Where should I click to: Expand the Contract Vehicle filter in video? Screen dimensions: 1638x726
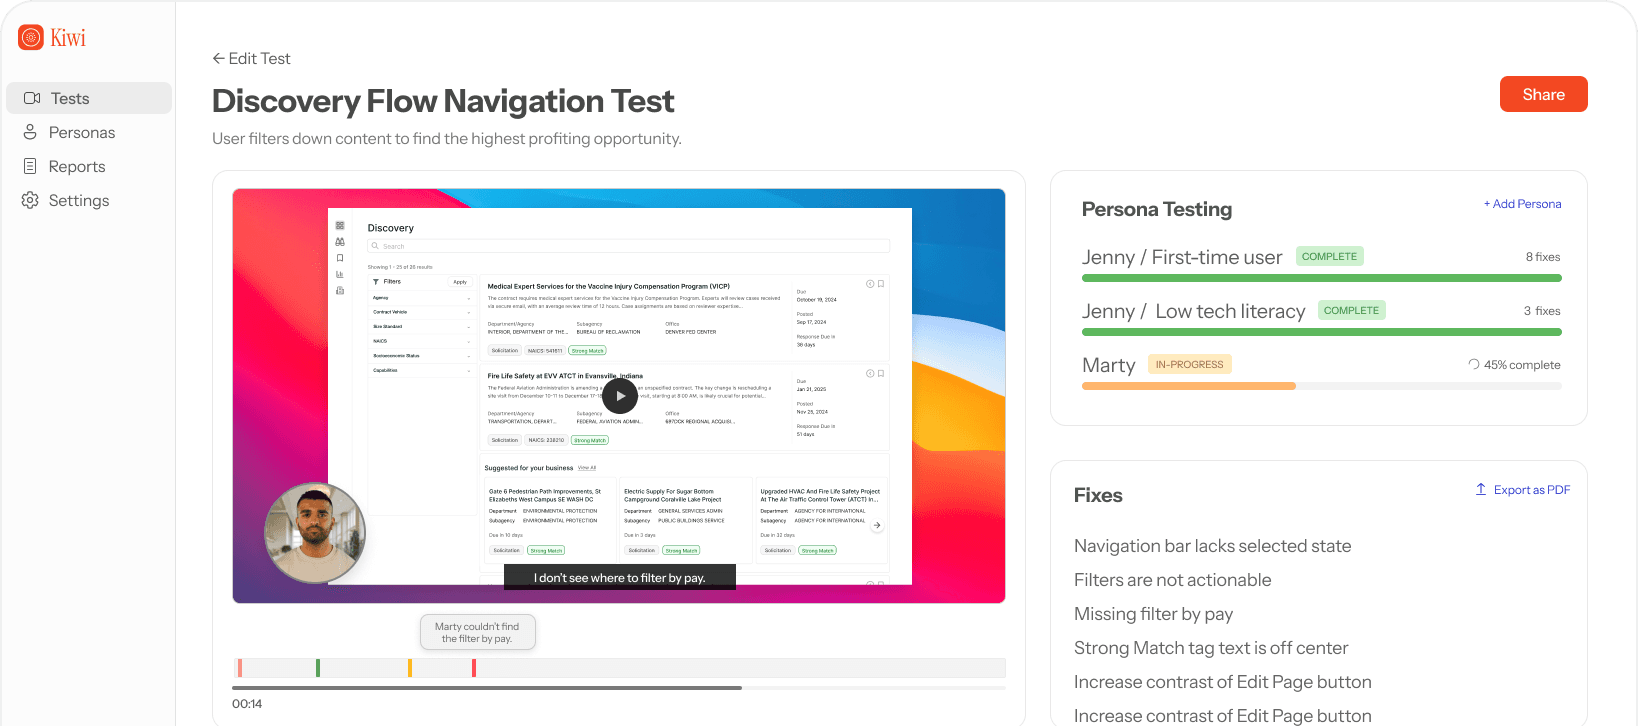pyautogui.click(x=420, y=312)
